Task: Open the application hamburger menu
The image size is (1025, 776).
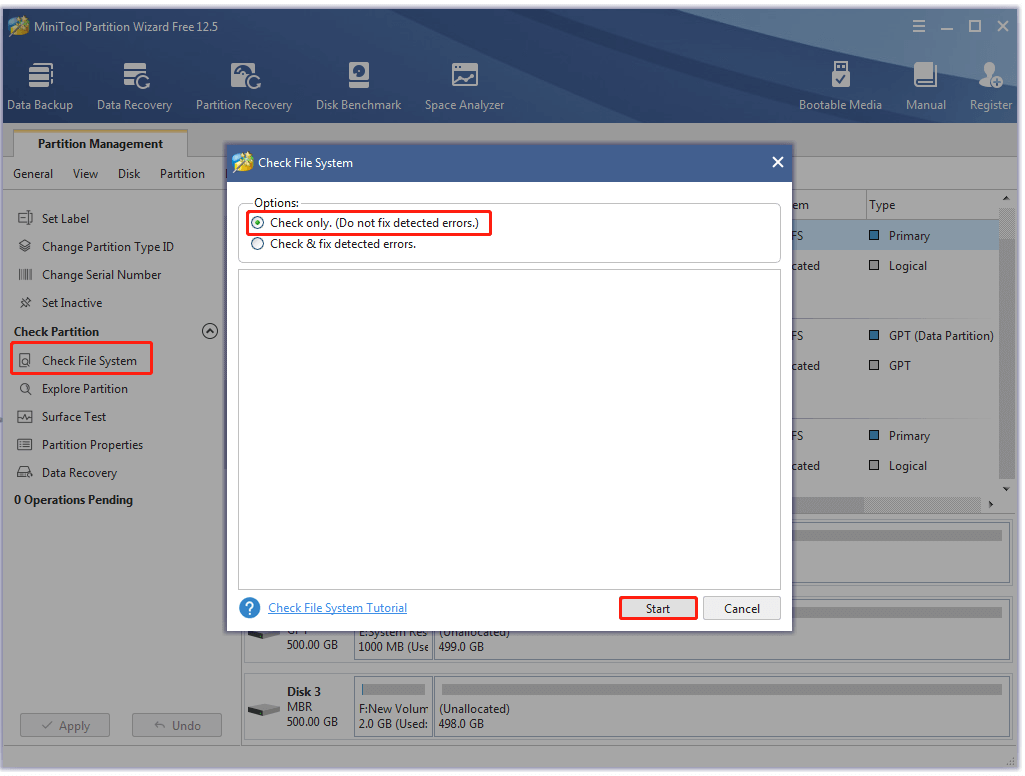Action: click(x=918, y=26)
